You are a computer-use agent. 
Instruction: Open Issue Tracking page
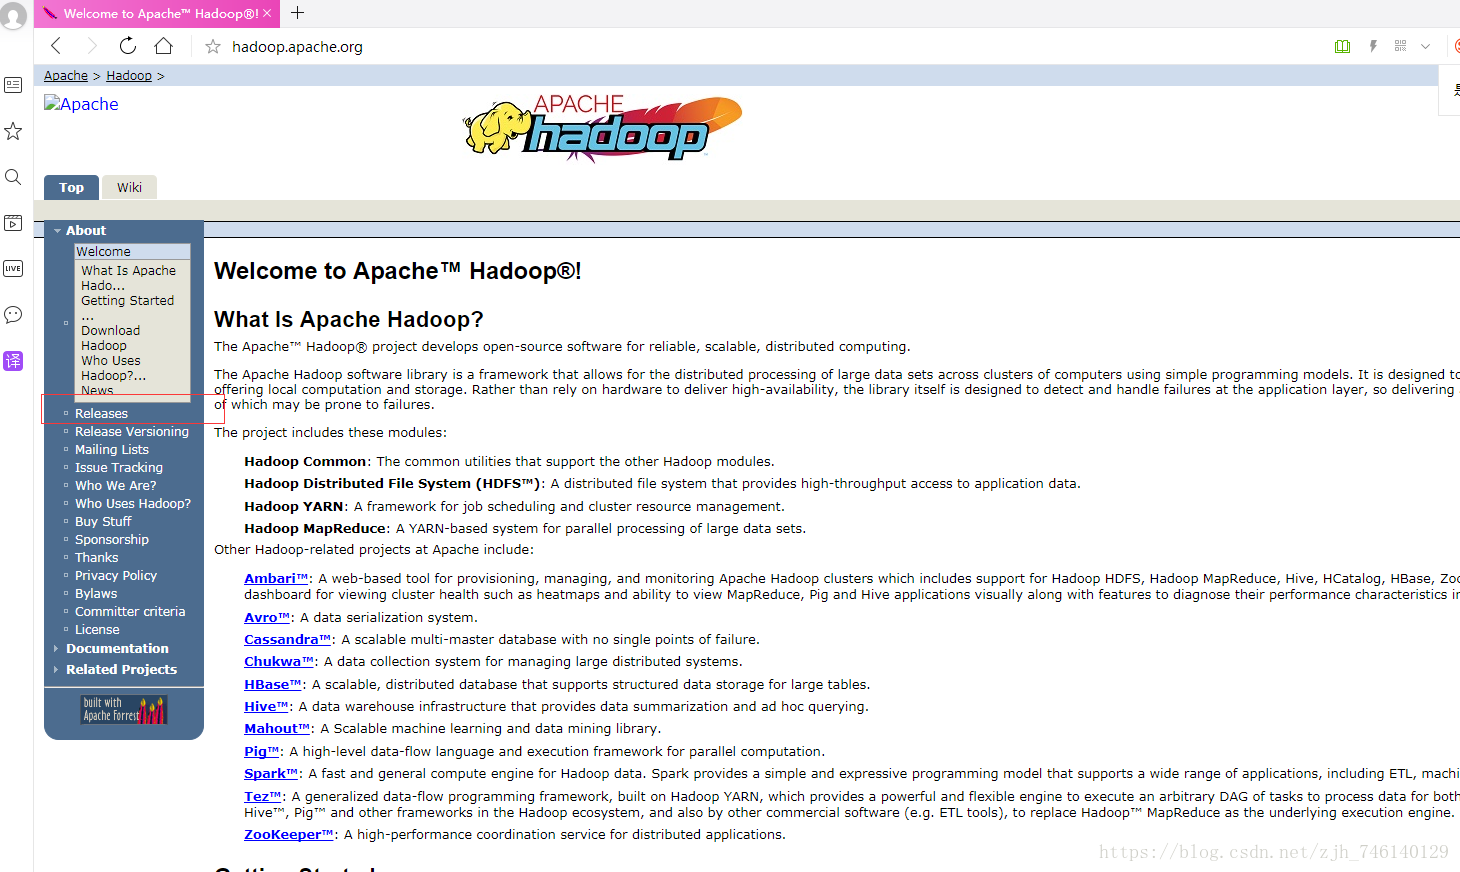(119, 467)
